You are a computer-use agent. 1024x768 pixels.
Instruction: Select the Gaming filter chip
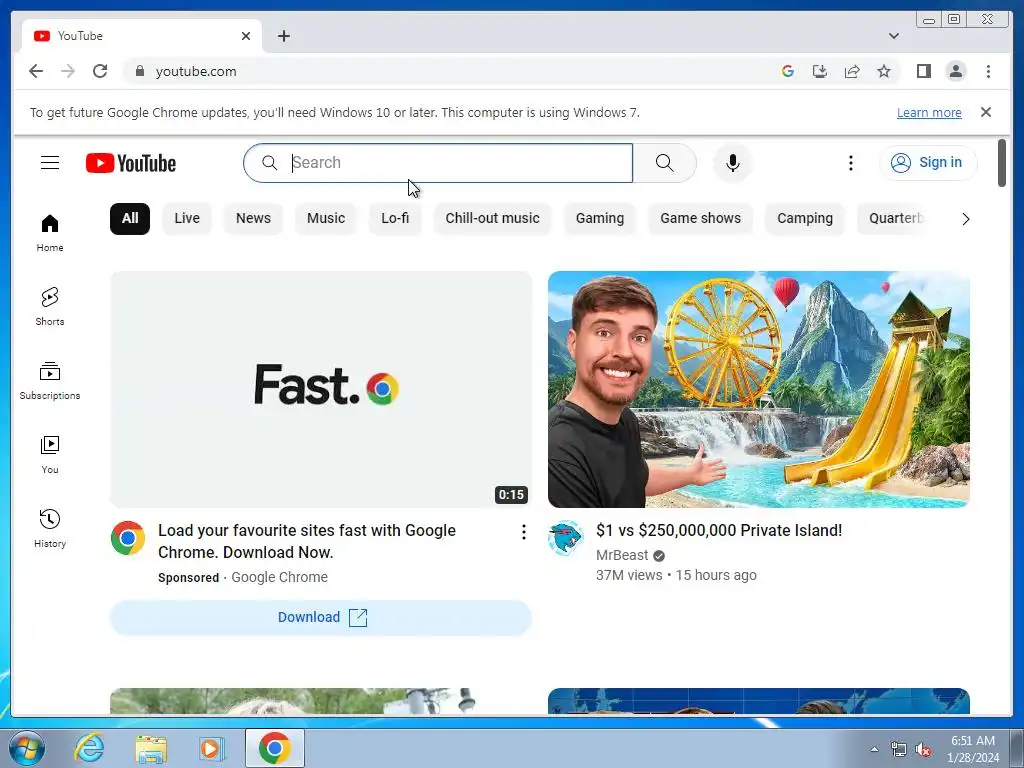600,218
